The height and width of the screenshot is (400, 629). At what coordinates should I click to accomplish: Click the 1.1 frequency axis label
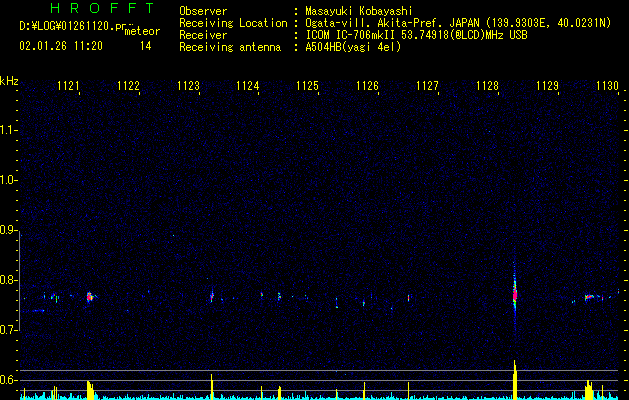coord(8,130)
